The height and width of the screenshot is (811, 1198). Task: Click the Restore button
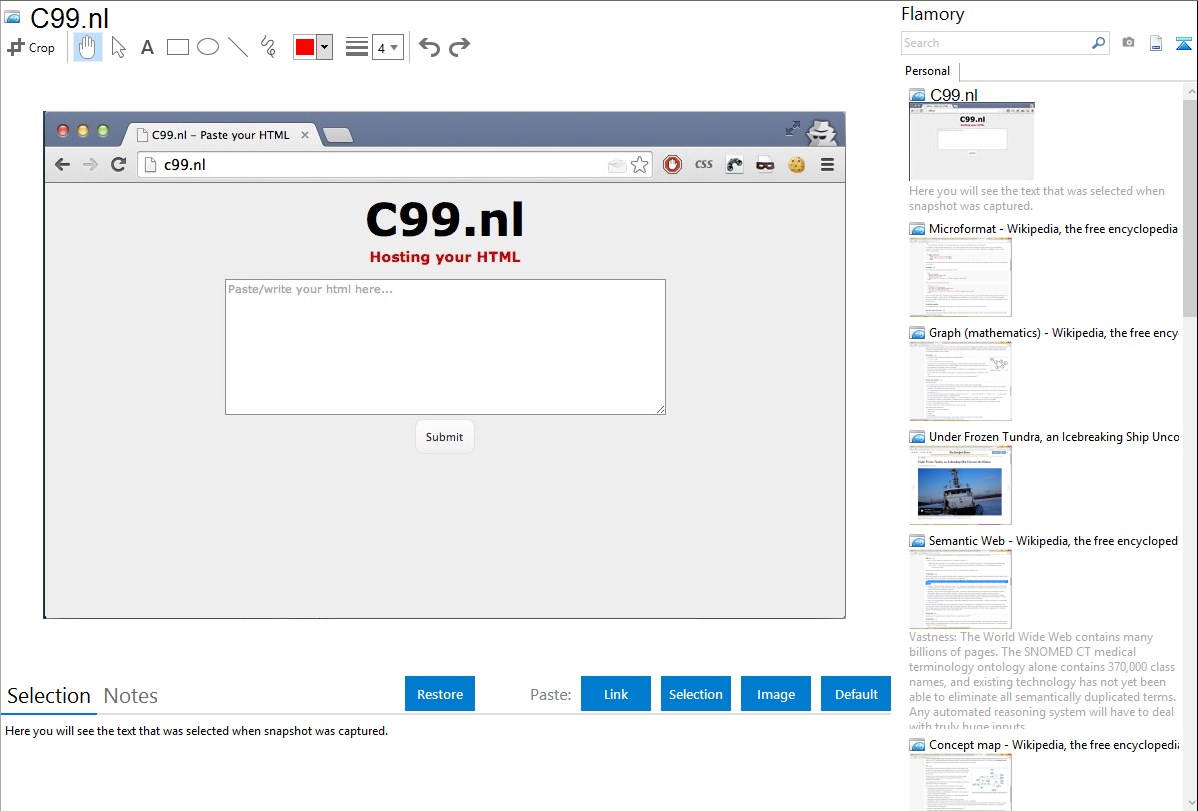(x=440, y=694)
